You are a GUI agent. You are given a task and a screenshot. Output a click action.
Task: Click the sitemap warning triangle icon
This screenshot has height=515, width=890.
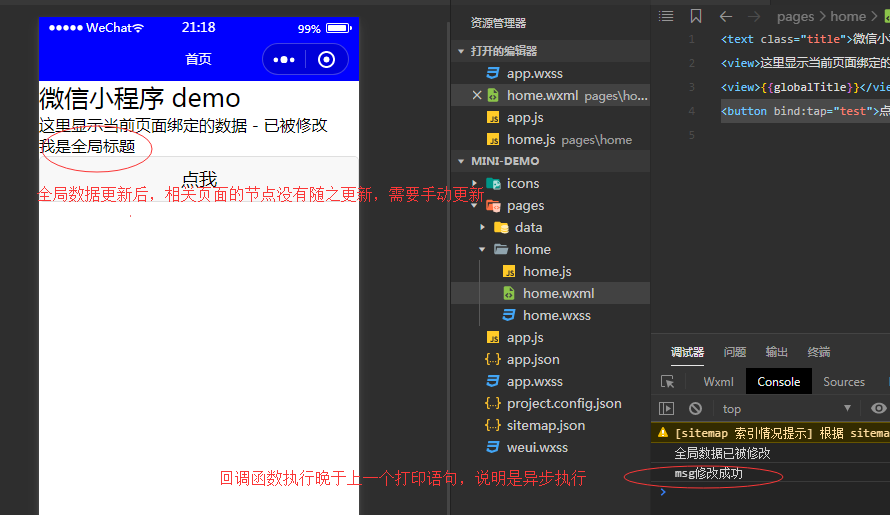pyautogui.click(x=662, y=433)
